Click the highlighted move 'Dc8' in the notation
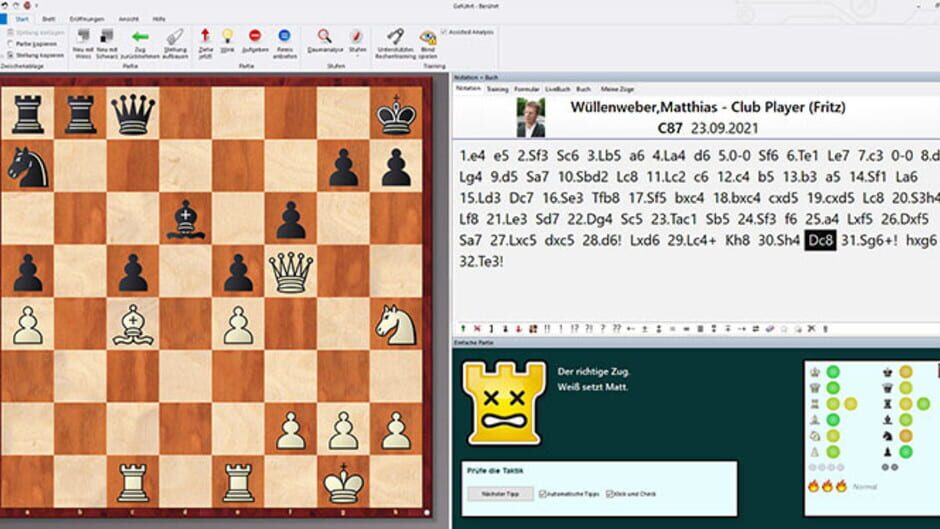 point(817,241)
